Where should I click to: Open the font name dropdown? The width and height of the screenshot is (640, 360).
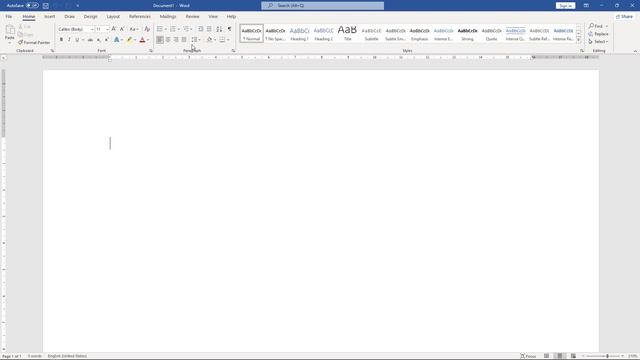pos(92,29)
